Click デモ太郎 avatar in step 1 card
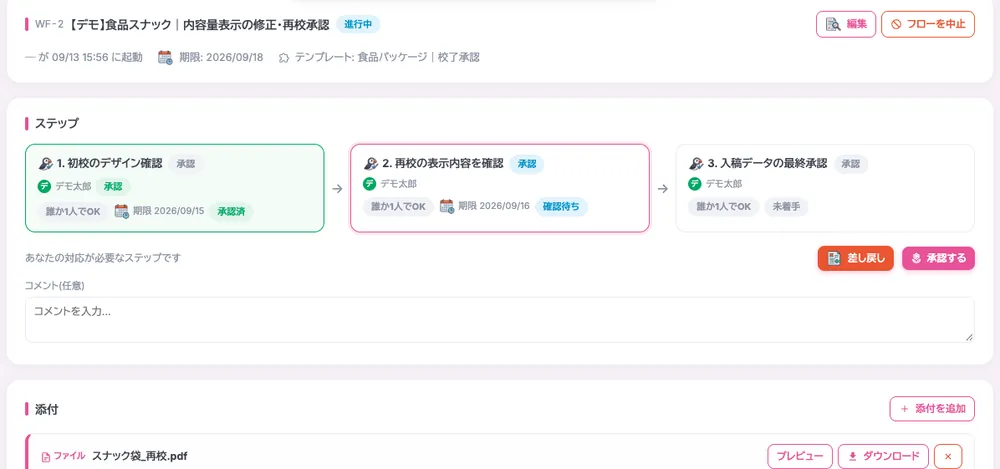This screenshot has width=1000, height=469. [x=44, y=186]
